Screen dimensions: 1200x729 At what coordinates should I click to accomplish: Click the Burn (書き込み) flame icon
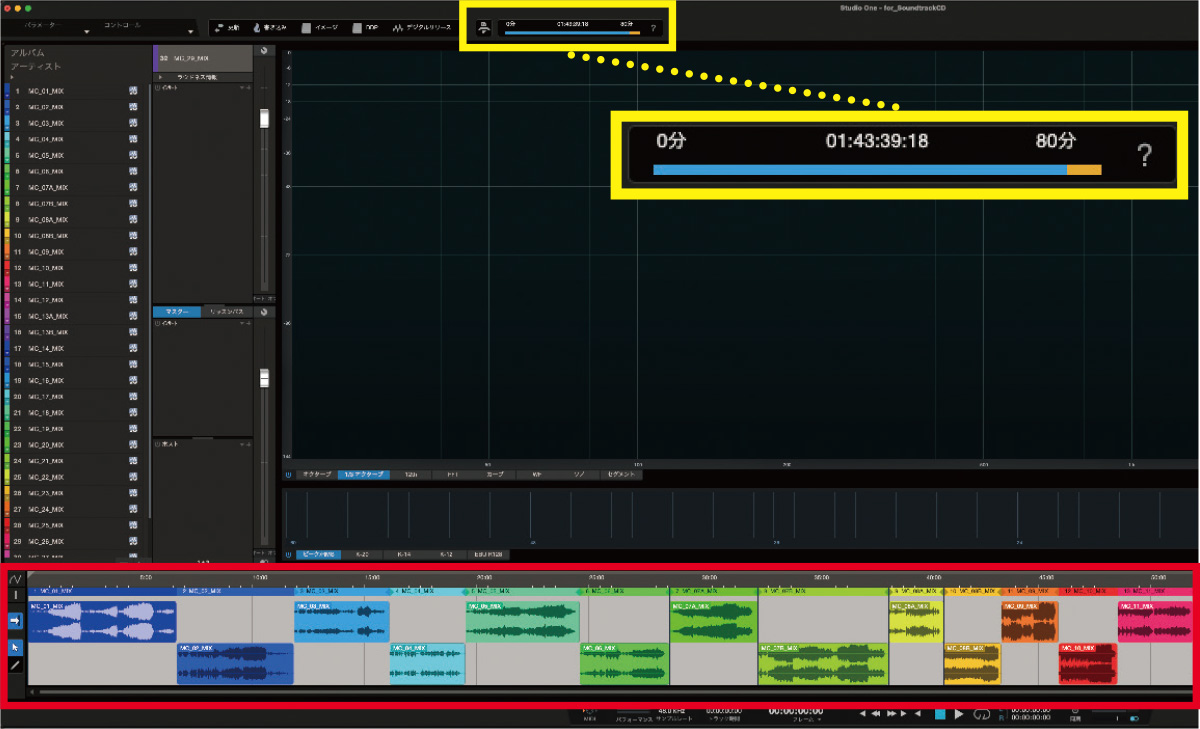click(x=258, y=28)
